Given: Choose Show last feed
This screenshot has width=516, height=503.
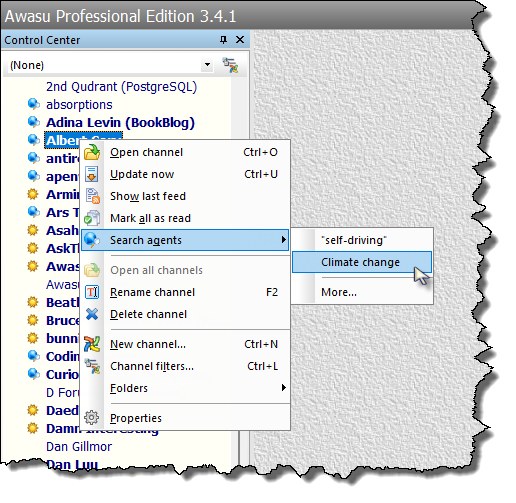Looking at the screenshot, I should coord(185,196).
